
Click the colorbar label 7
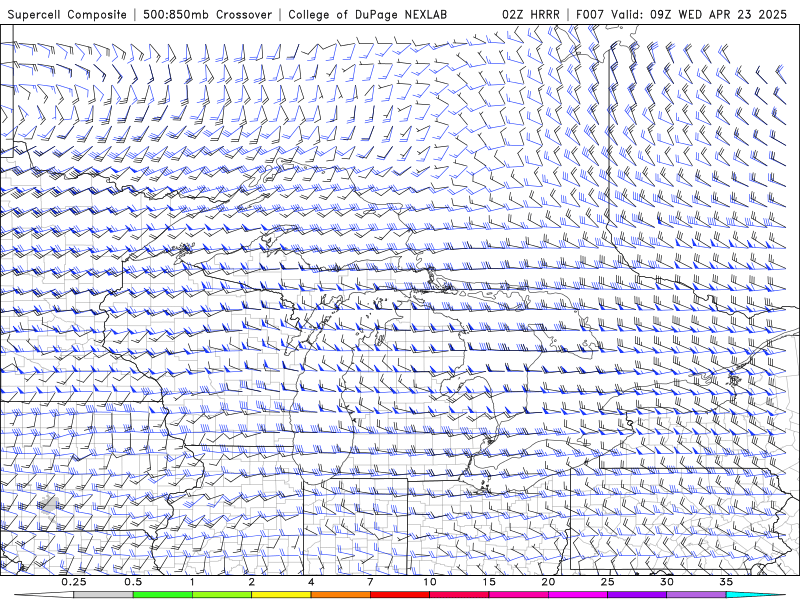point(370,582)
